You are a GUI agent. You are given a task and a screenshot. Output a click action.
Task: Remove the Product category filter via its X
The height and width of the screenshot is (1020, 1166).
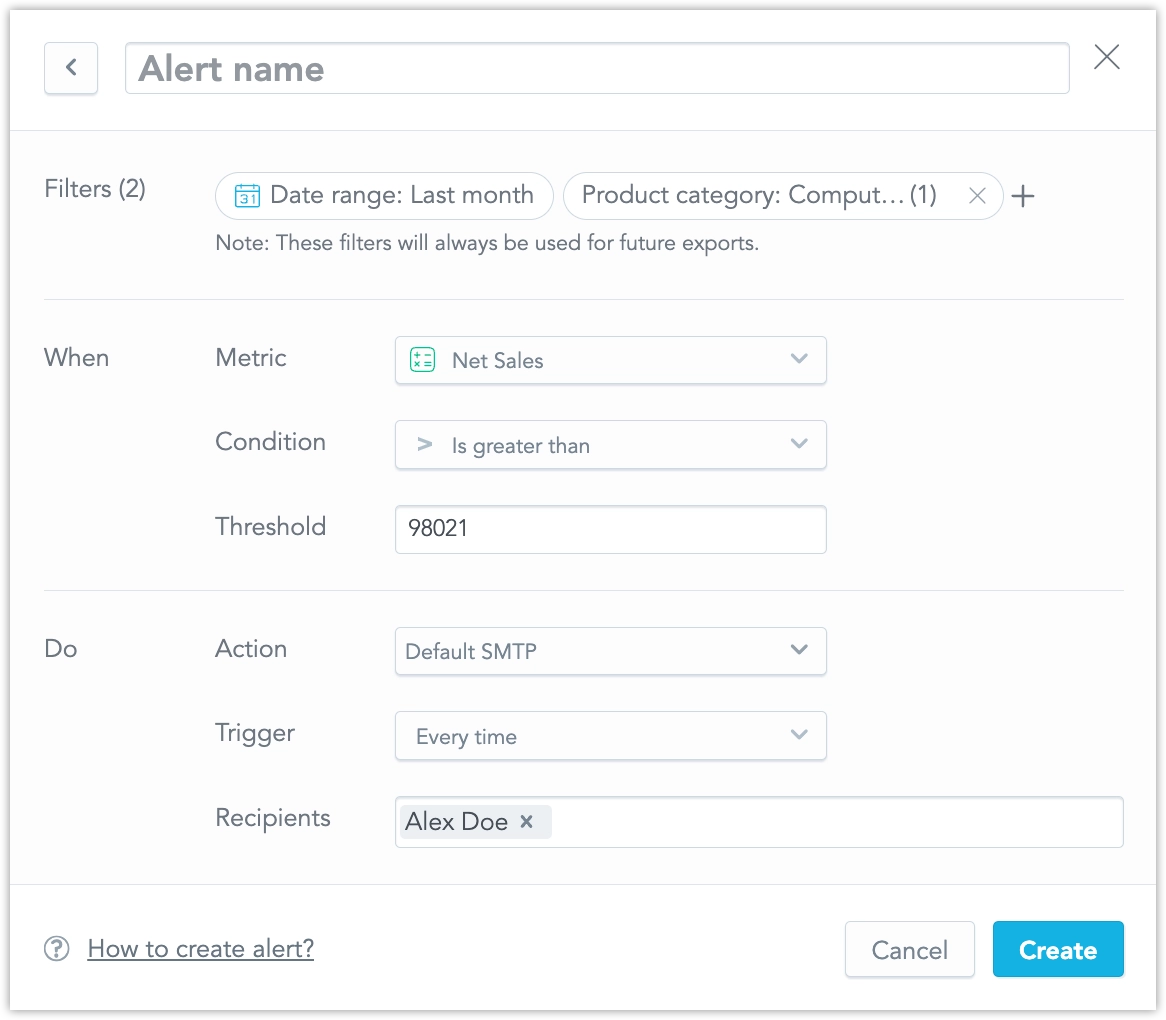[x=977, y=196]
